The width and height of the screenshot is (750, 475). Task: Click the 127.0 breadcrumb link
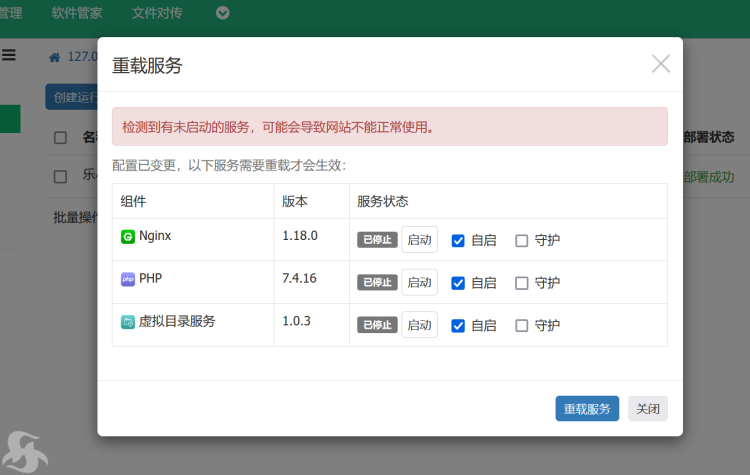82,57
